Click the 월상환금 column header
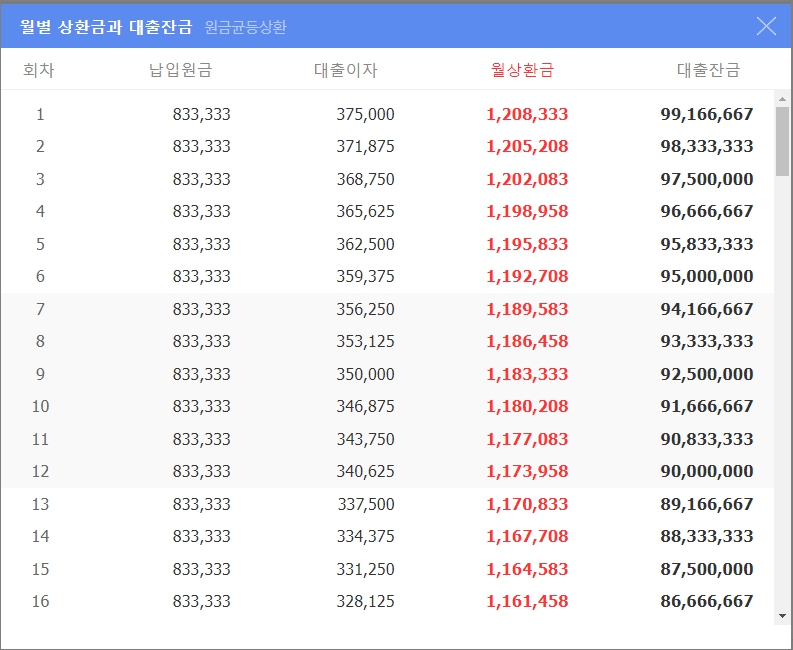The height and width of the screenshot is (650, 793). pyautogui.click(x=522, y=70)
